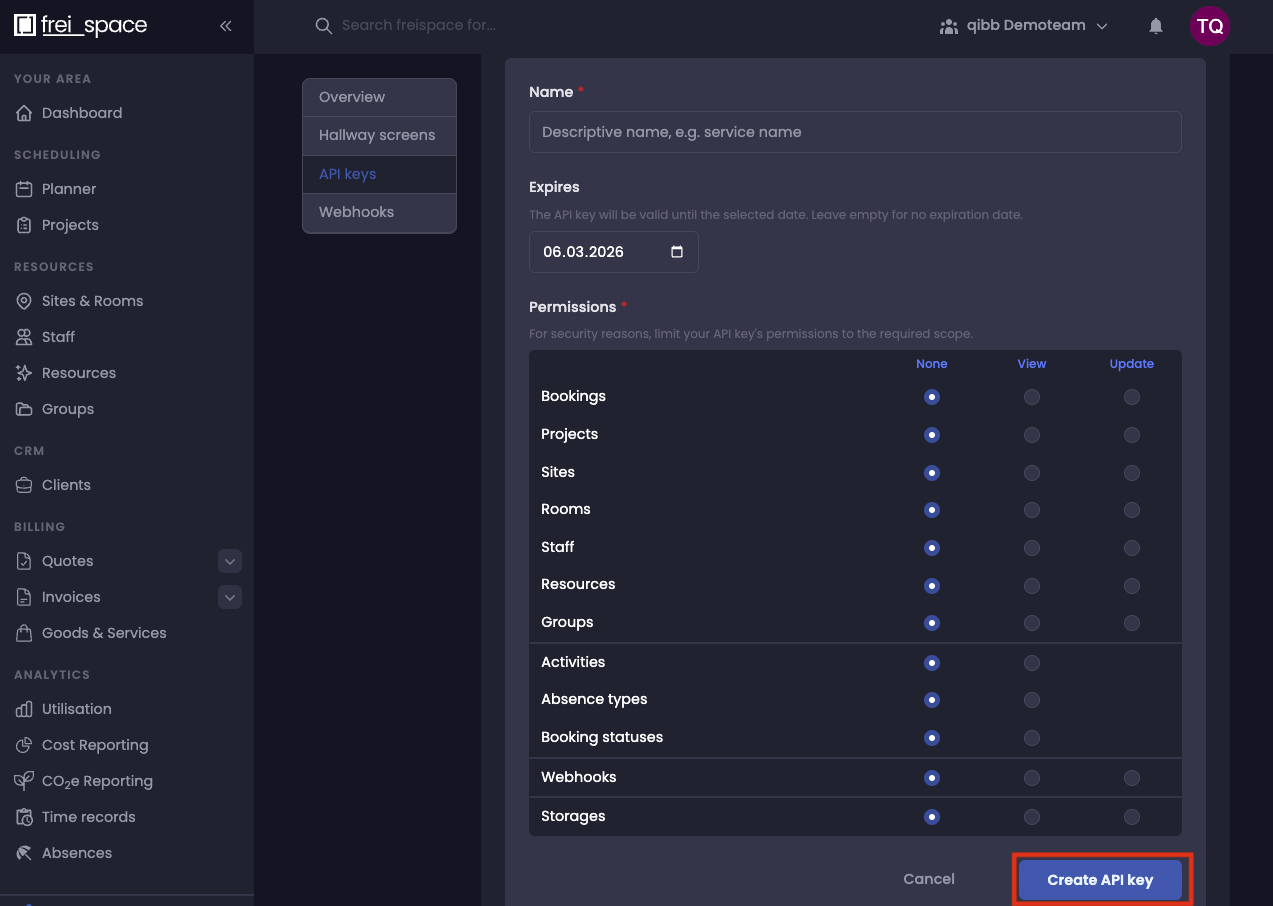Image resolution: width=1273 pixels, height=906 pixels.
Task: Click the Utilisation chart icon in sidebar
Action: tap(24, 709)
